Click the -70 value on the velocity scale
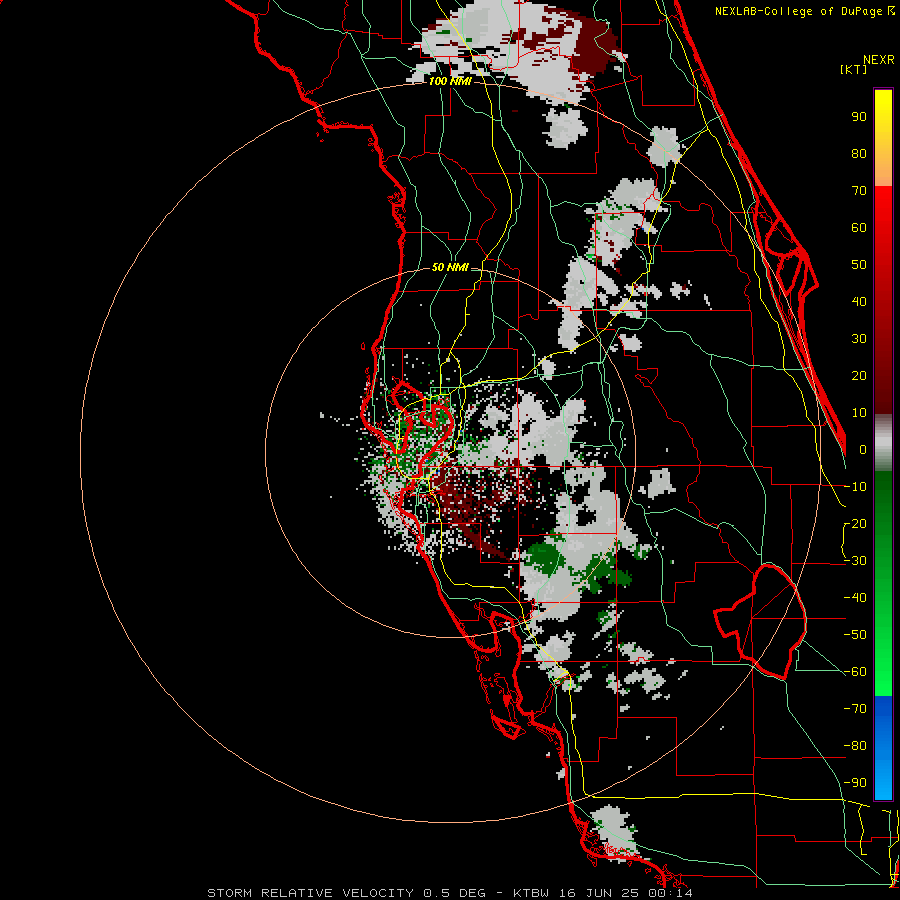This screenshot has height=900, width=900. (x=855, y=709)
